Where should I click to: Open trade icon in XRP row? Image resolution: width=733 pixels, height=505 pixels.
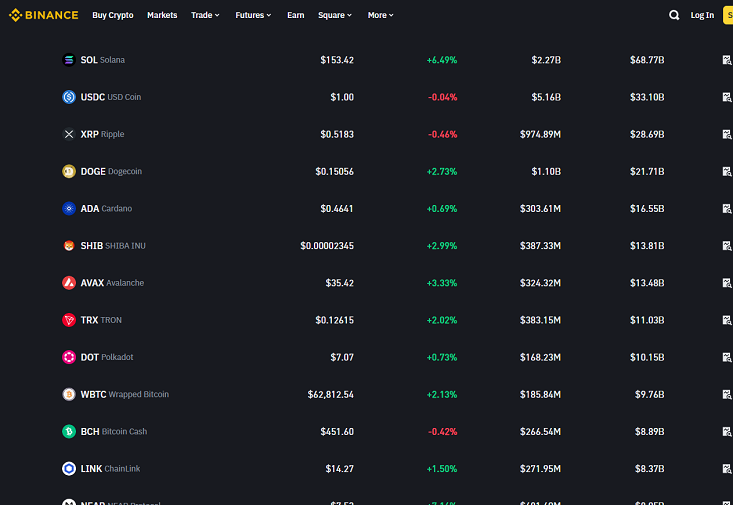[727, 134]
